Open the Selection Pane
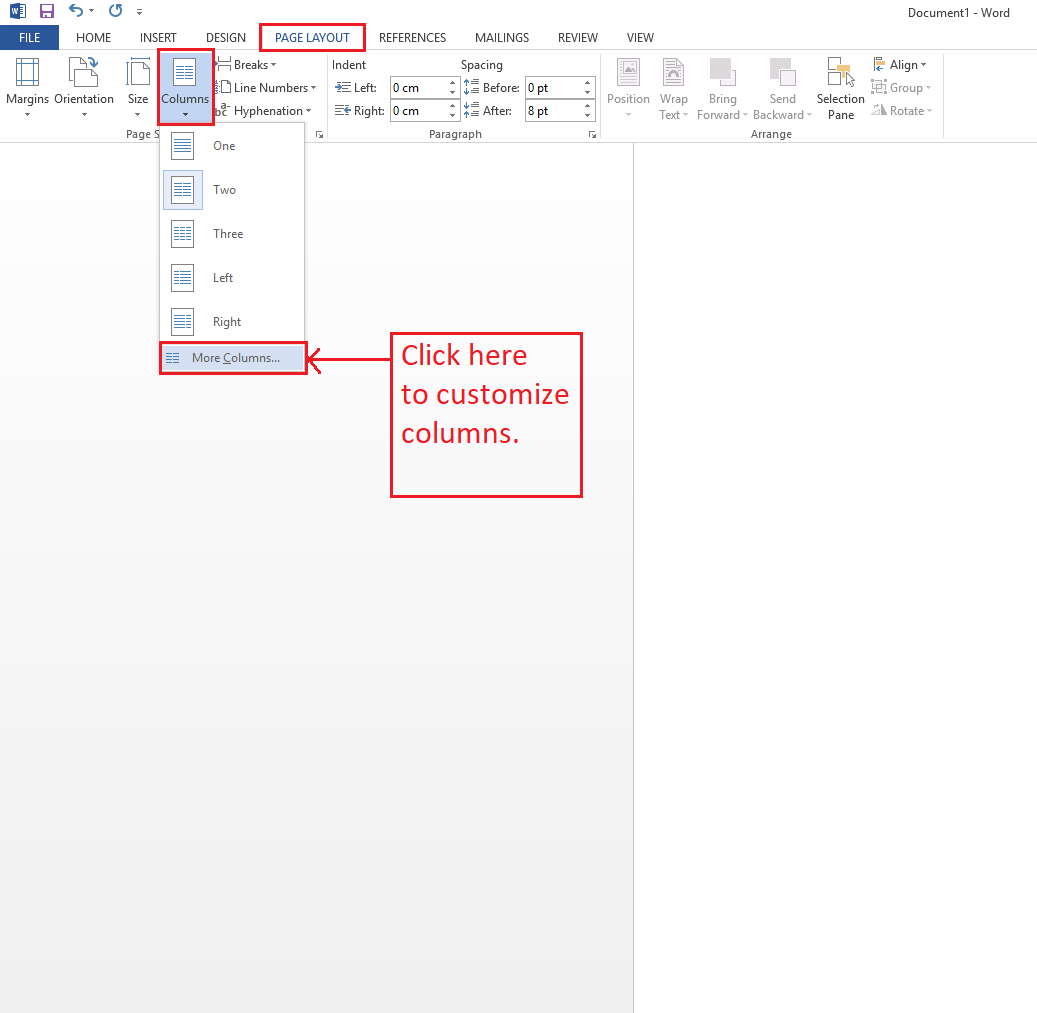The height and width of the screenshot is (1013, 1037). [x=840, y=88]
